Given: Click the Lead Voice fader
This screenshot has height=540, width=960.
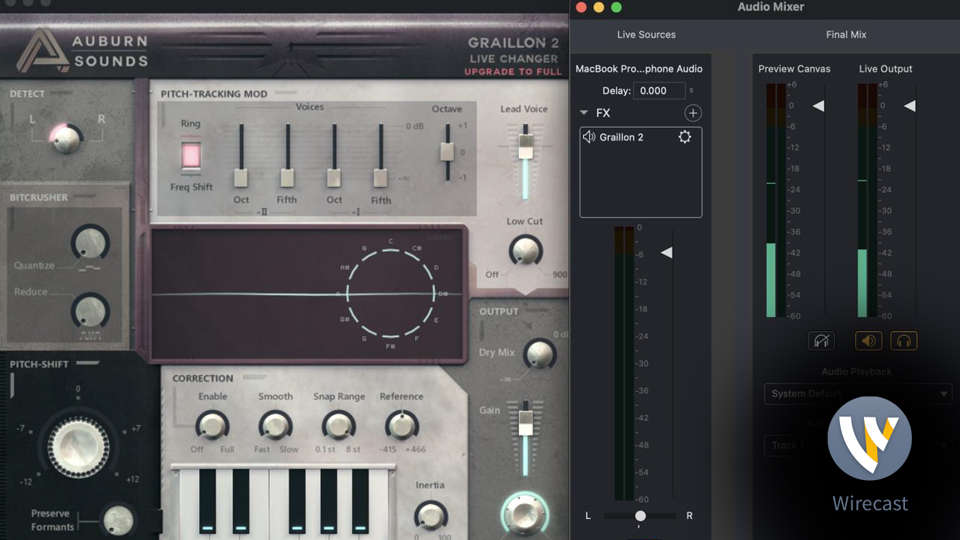Looking at the screenshot, I should [525, 147].
